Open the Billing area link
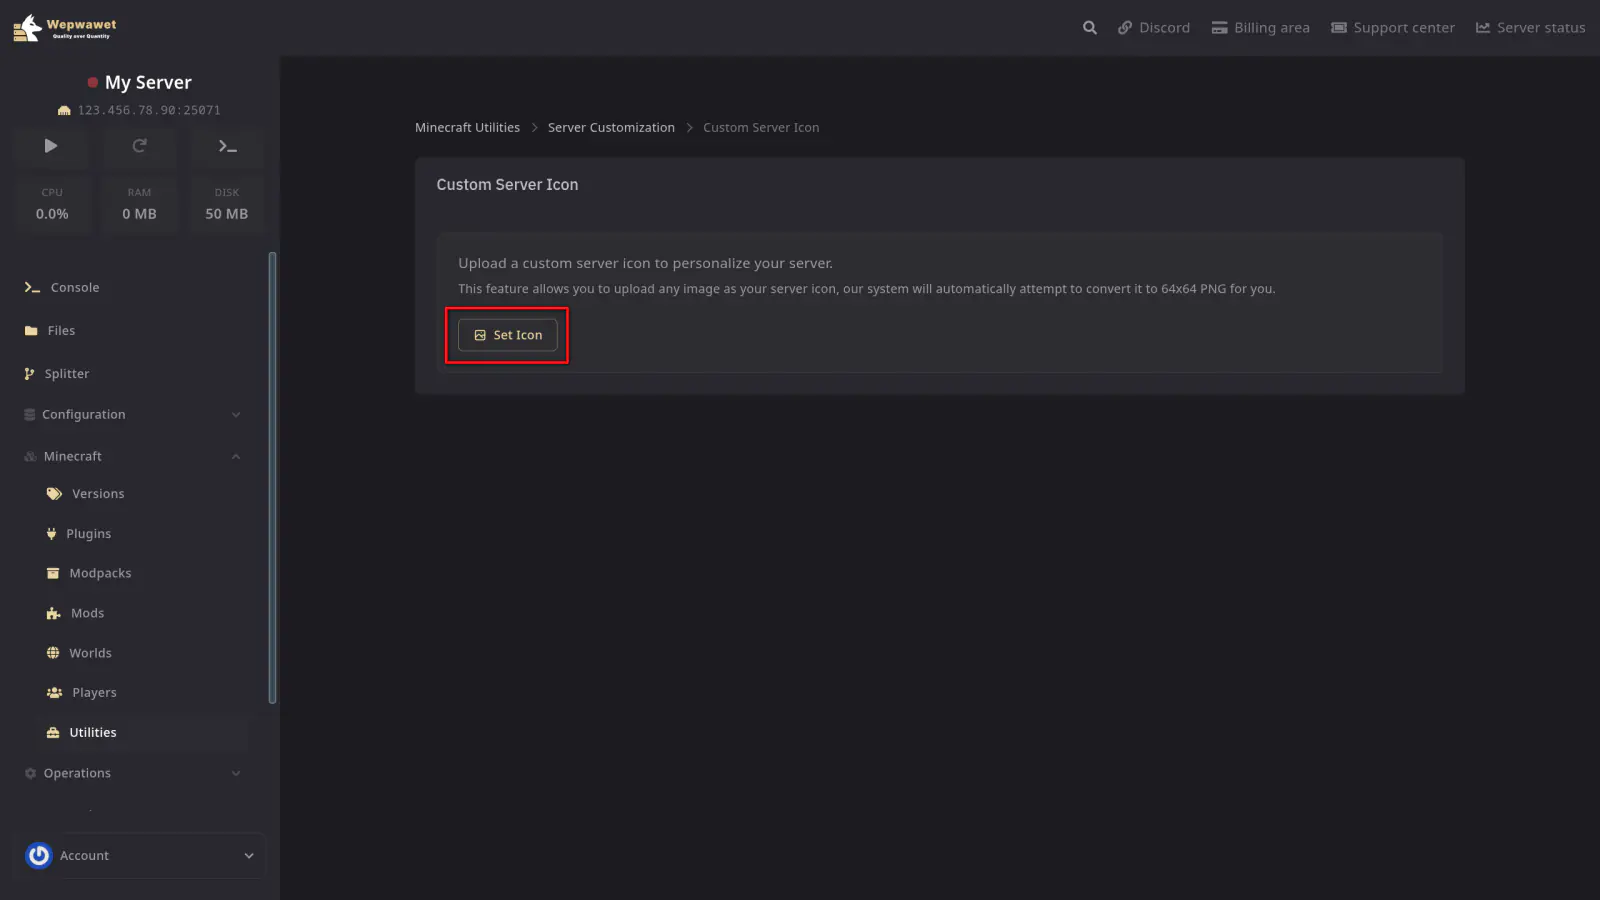Viewport: 1600px width, 900px height. click(1260, 28)
